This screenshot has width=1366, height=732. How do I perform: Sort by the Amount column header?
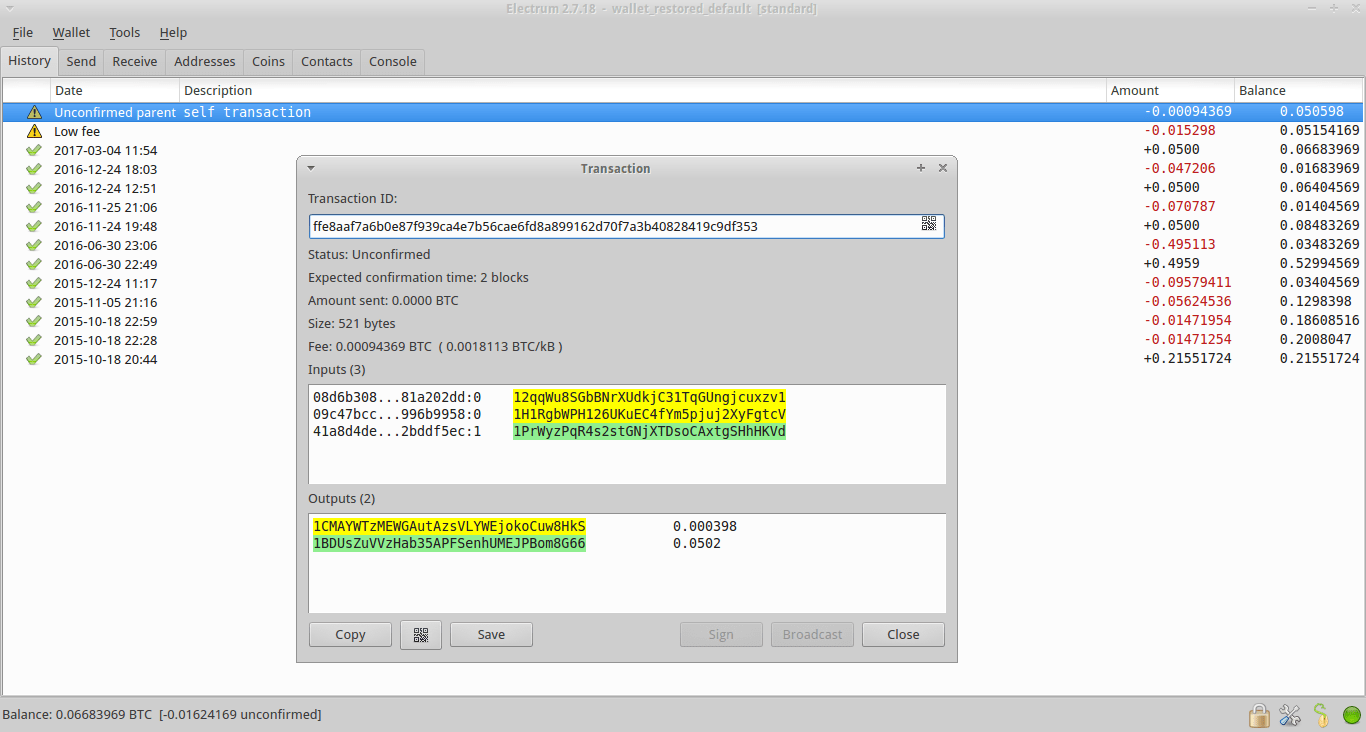[x=1170, y=90]
